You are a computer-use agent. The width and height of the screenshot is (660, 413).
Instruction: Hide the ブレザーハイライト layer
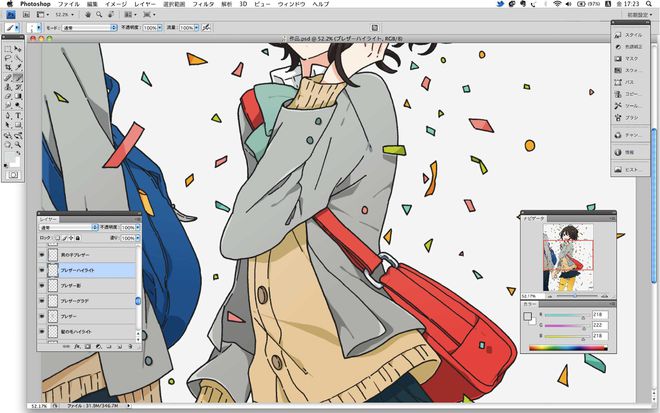point(42,270)
